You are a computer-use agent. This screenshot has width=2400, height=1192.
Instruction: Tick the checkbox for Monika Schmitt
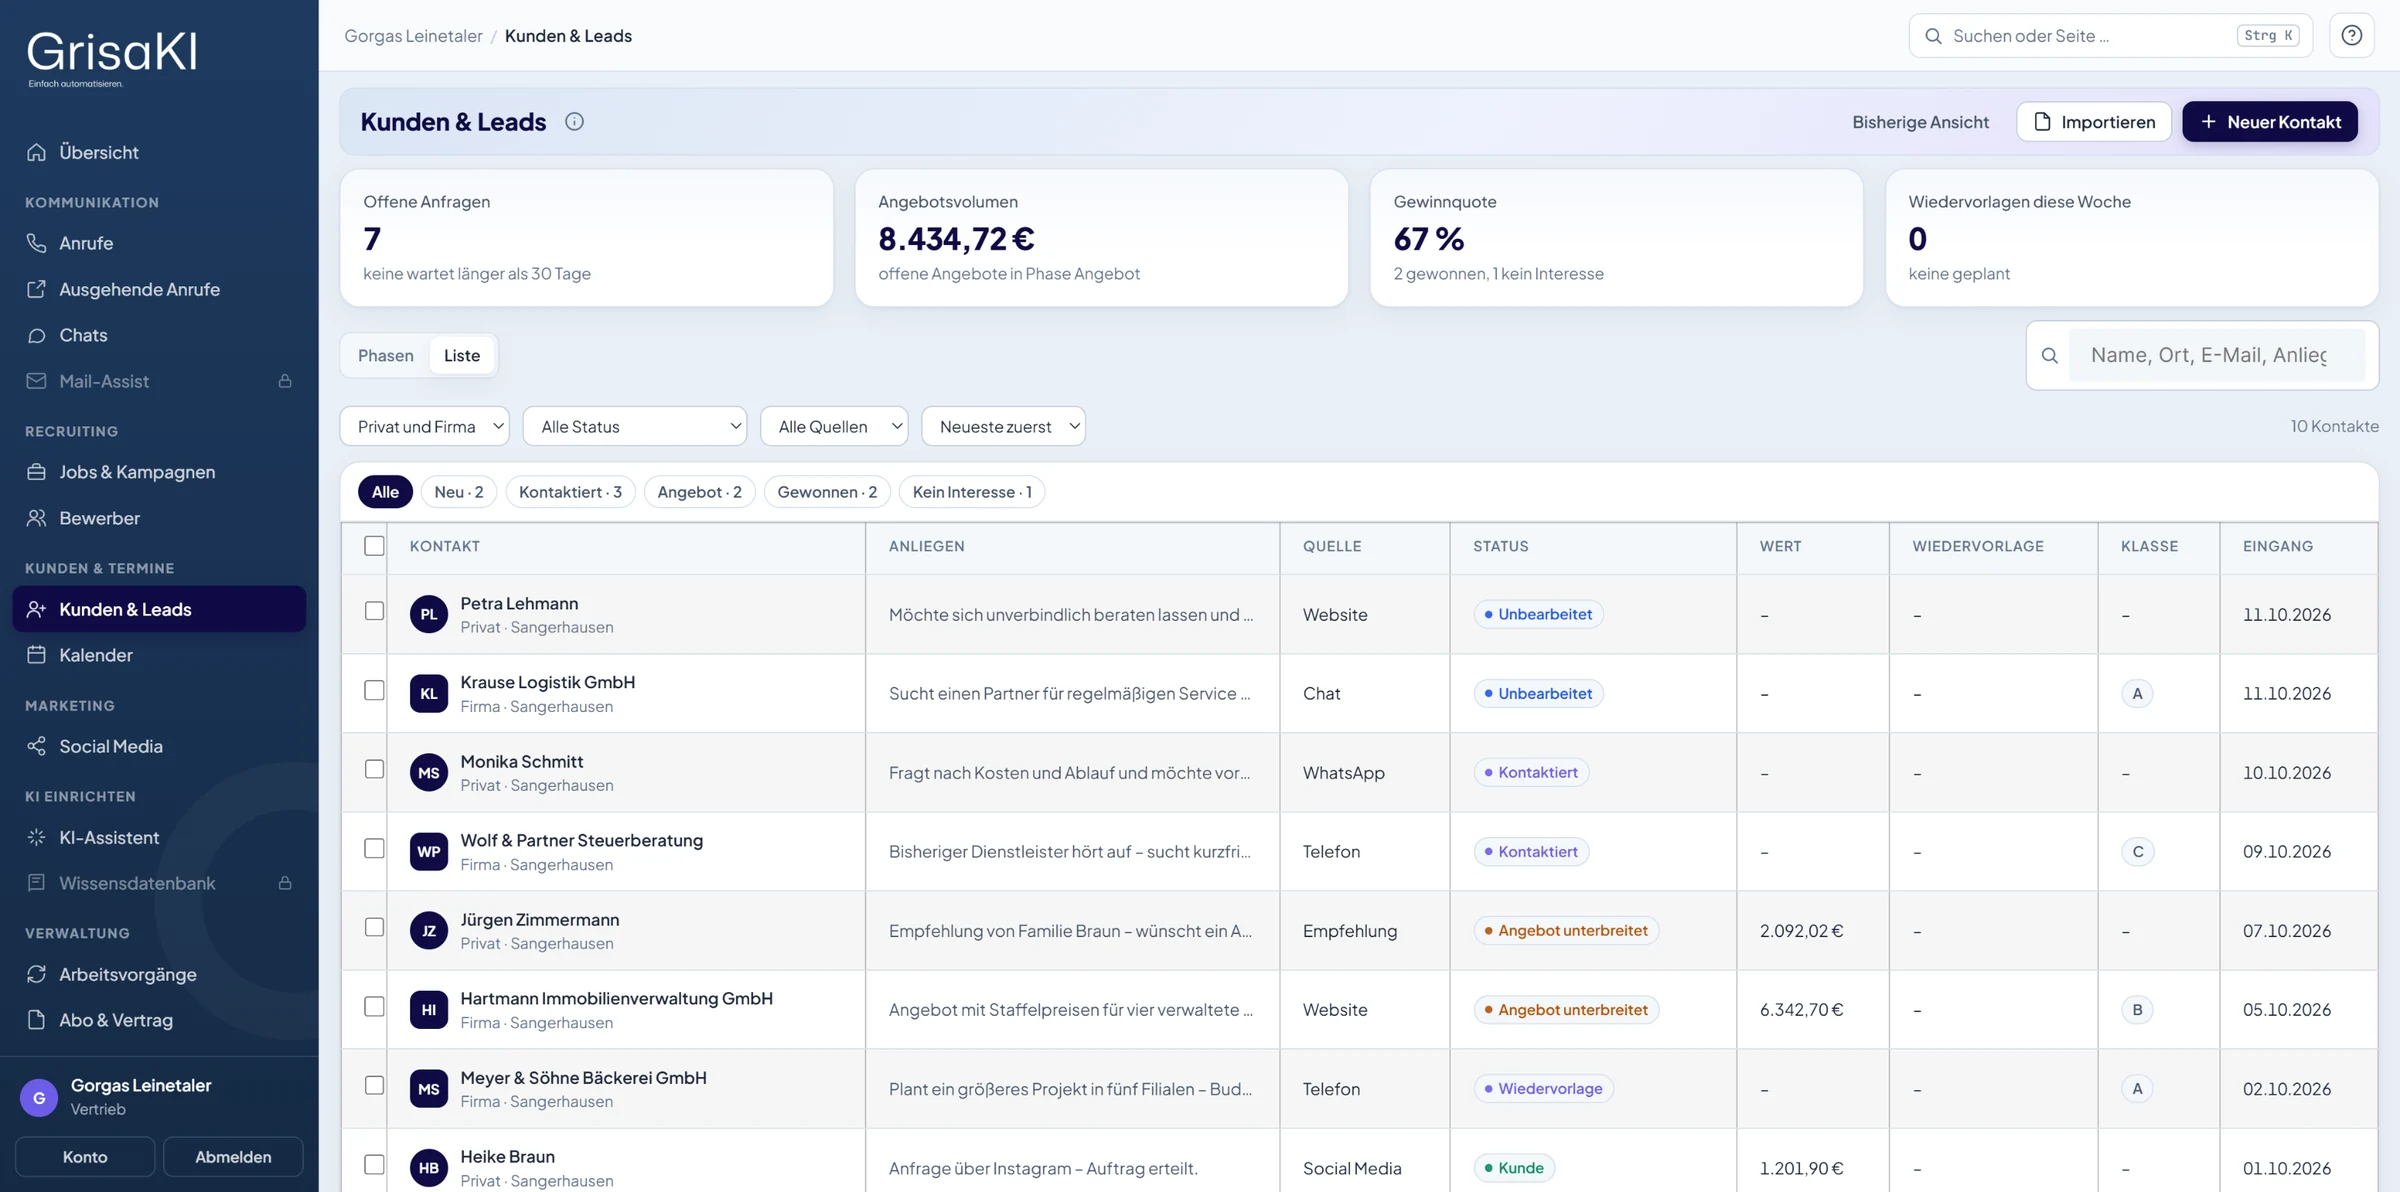coord(374,769)
